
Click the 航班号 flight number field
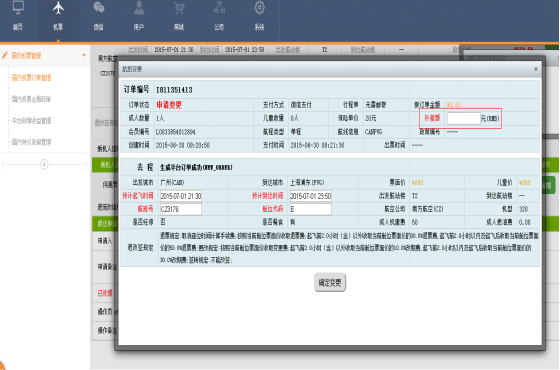click(x=181, y=209)
